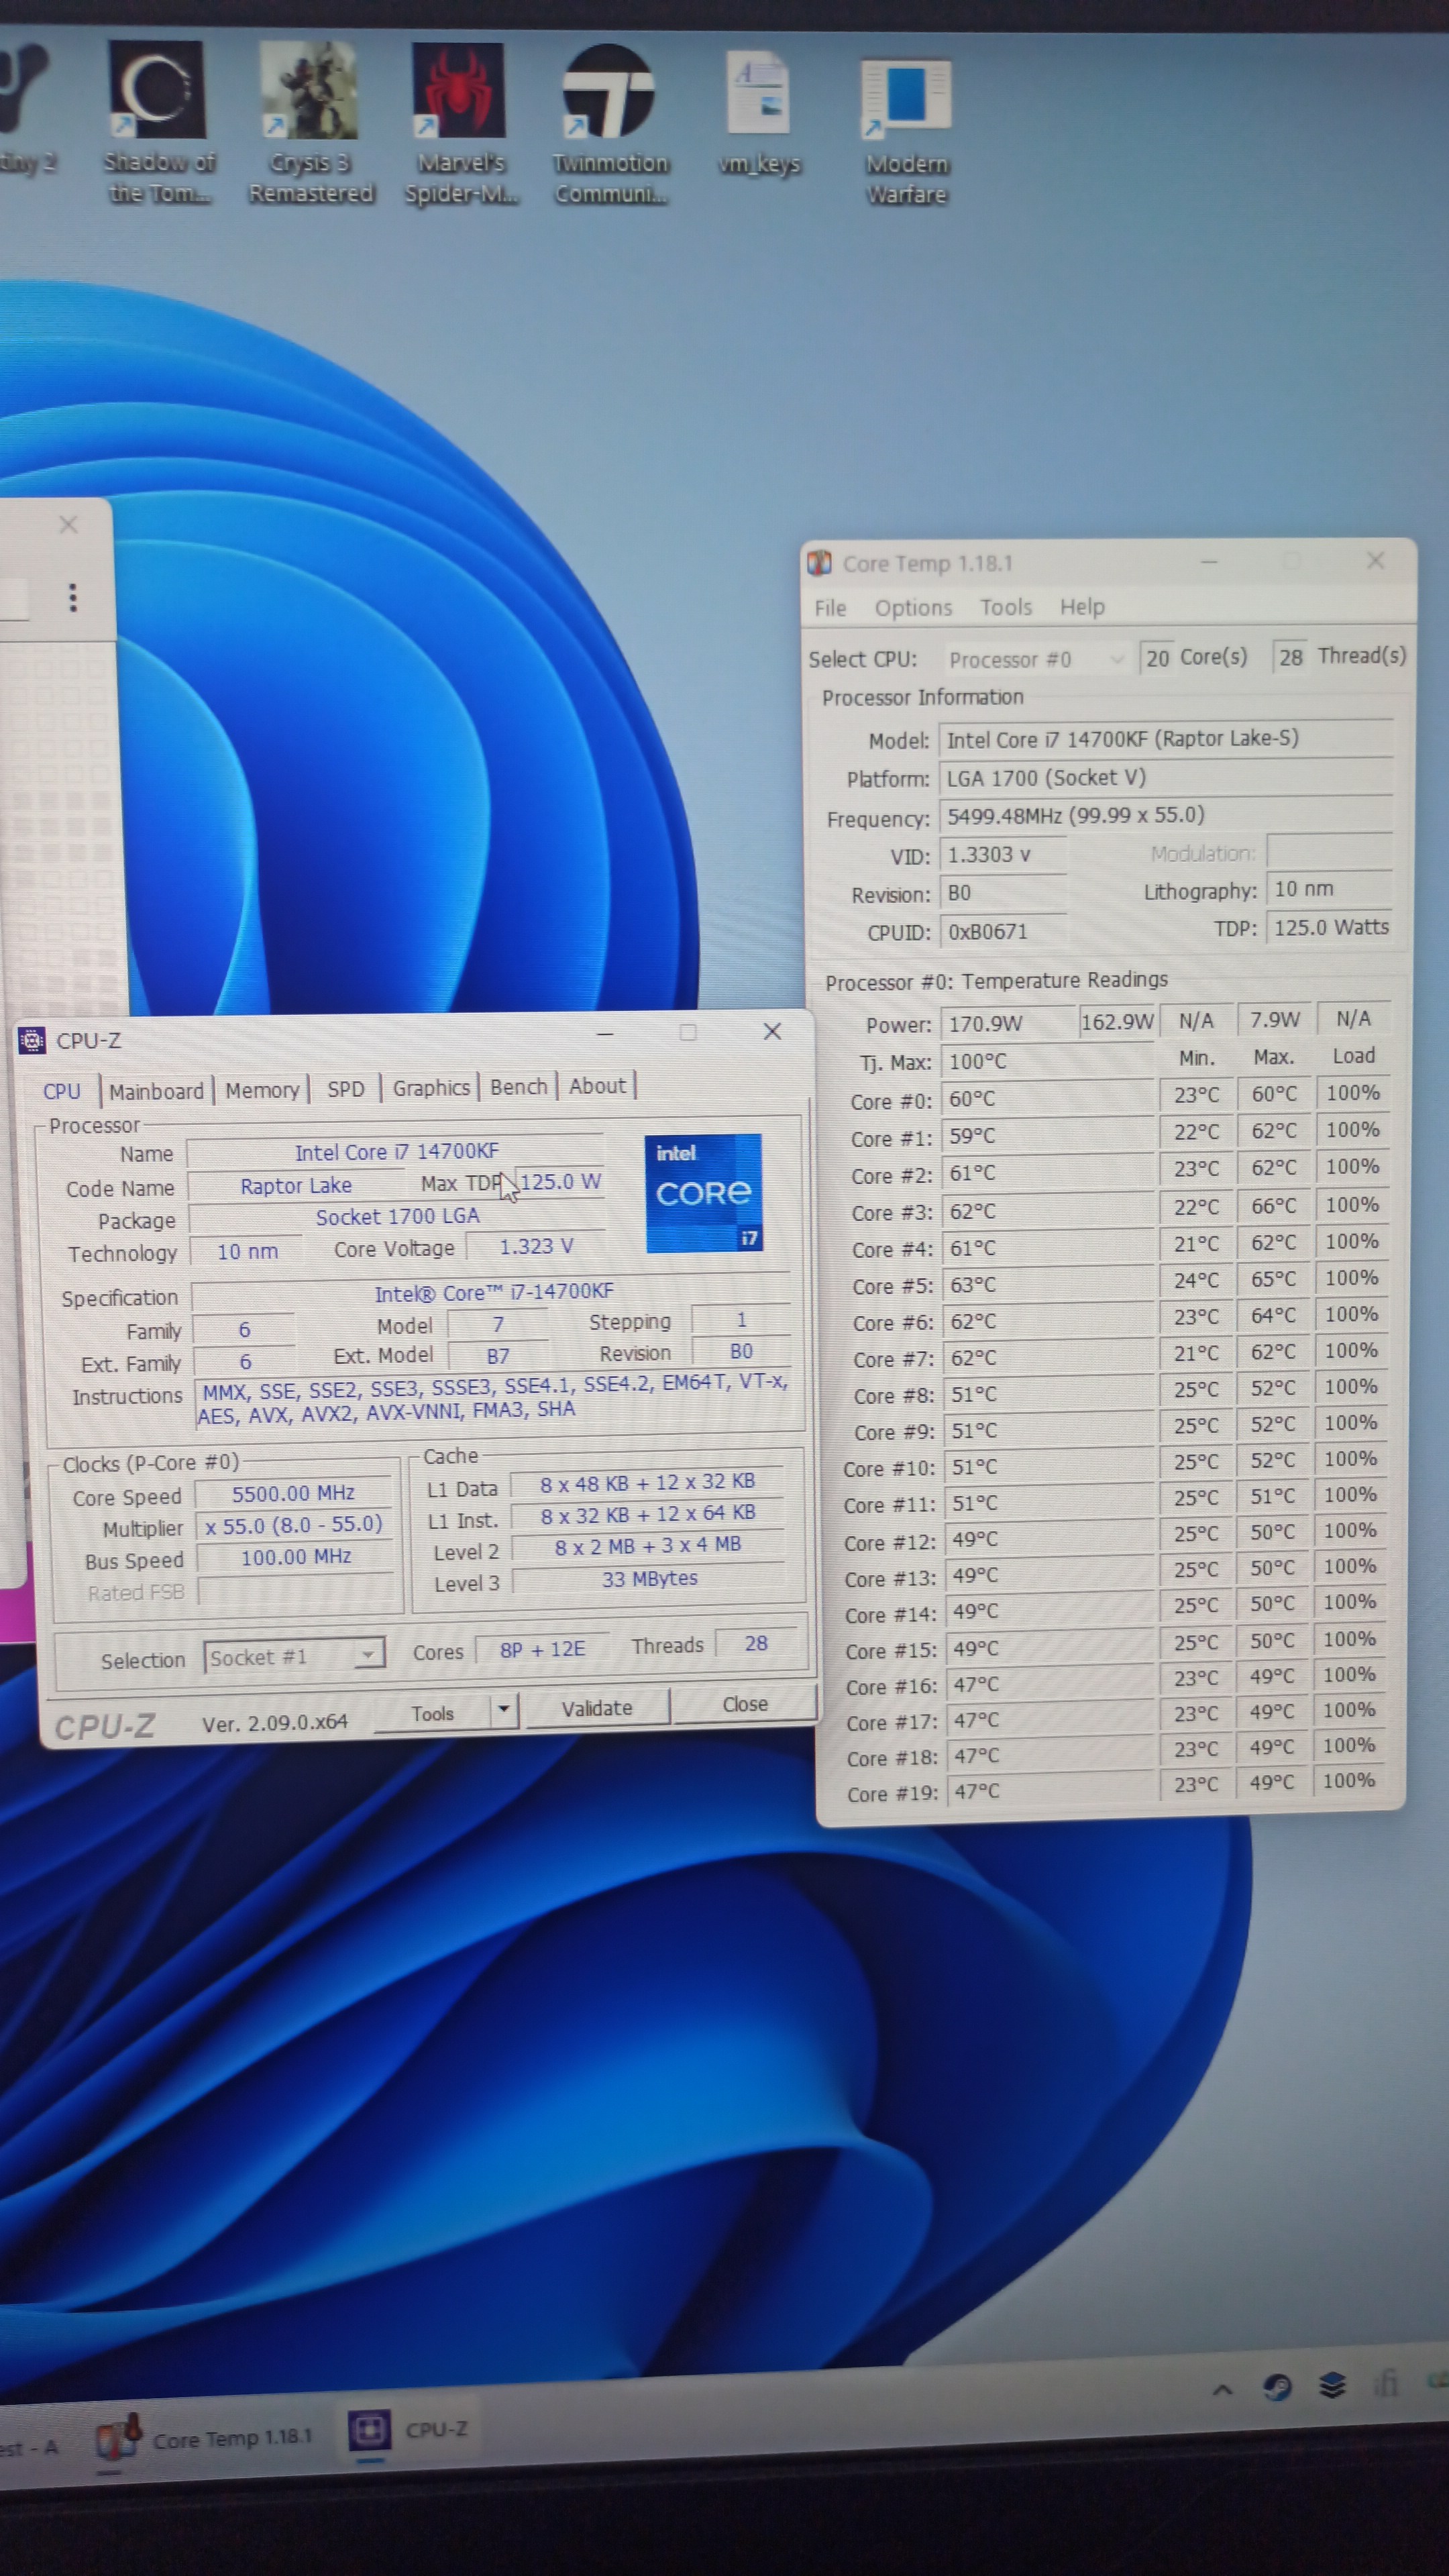The width and height of the screenshot is (1449, 2576).
Task: Click the Level 3 cache value 33 MBytes
Action: pos(649,1578)
